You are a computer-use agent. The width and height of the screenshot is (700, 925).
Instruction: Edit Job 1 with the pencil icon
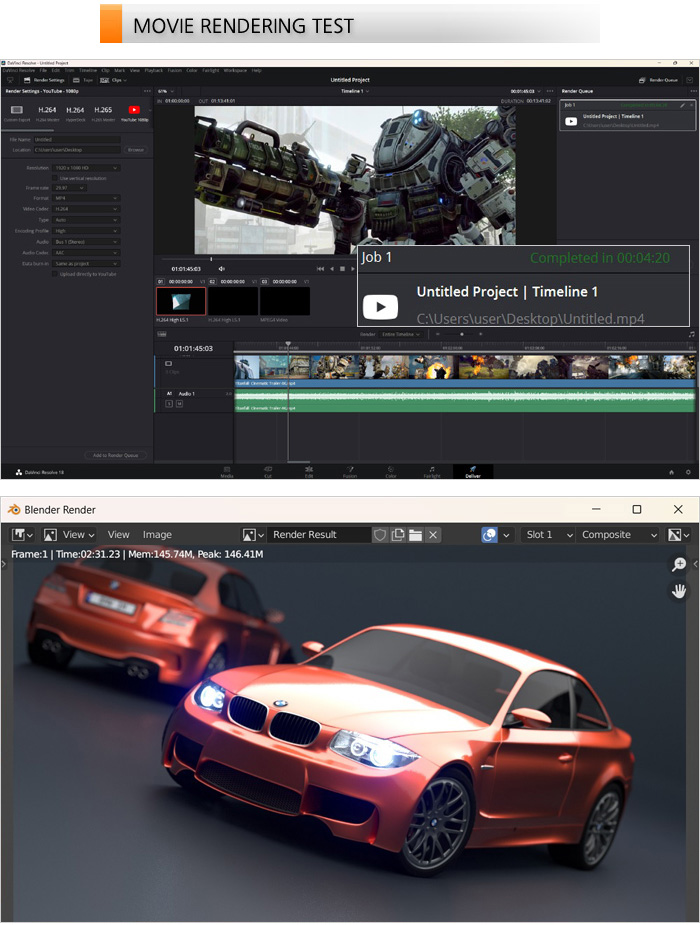[x=682, y=105]
